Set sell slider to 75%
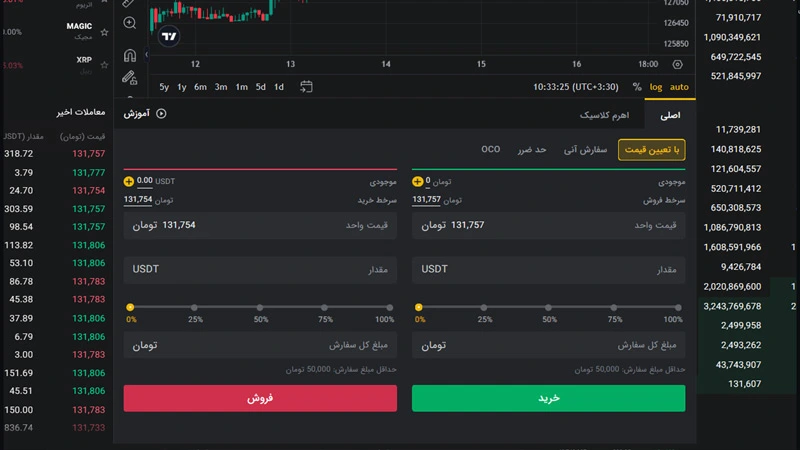This screenshot has height=450, width=800. point(324,308)
